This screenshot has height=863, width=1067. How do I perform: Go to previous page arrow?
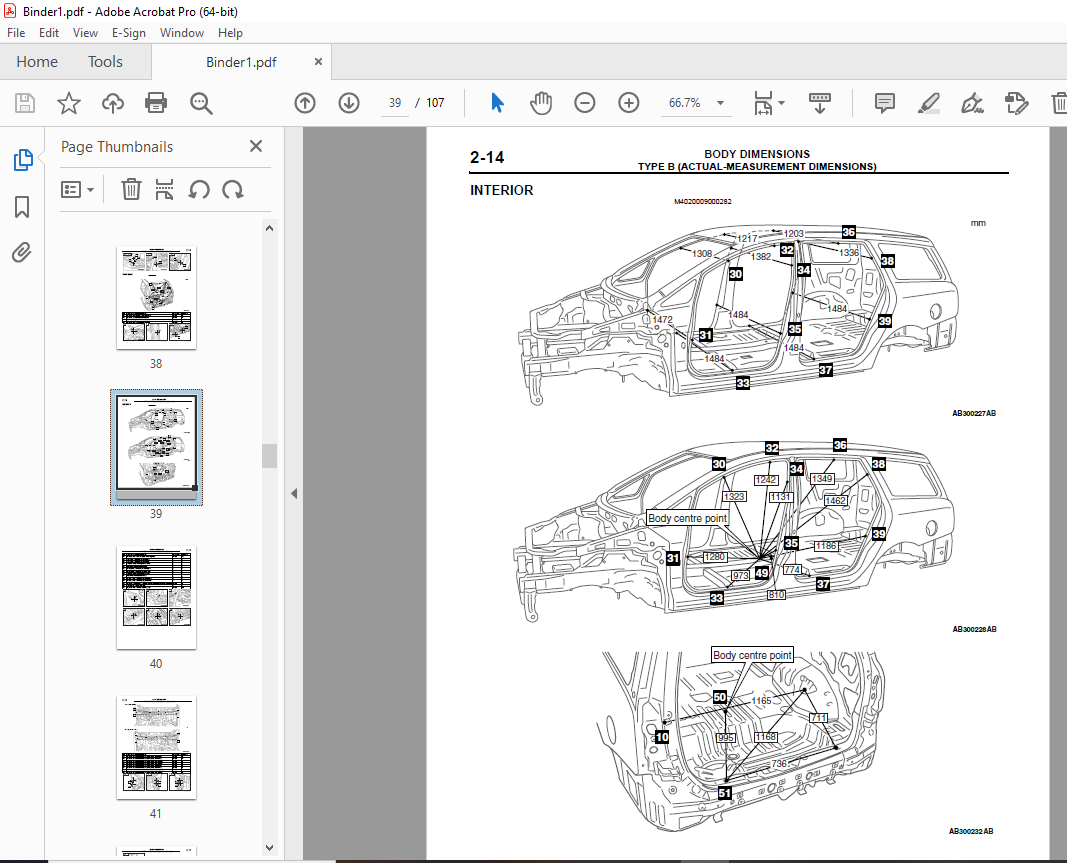click(305, 103)
